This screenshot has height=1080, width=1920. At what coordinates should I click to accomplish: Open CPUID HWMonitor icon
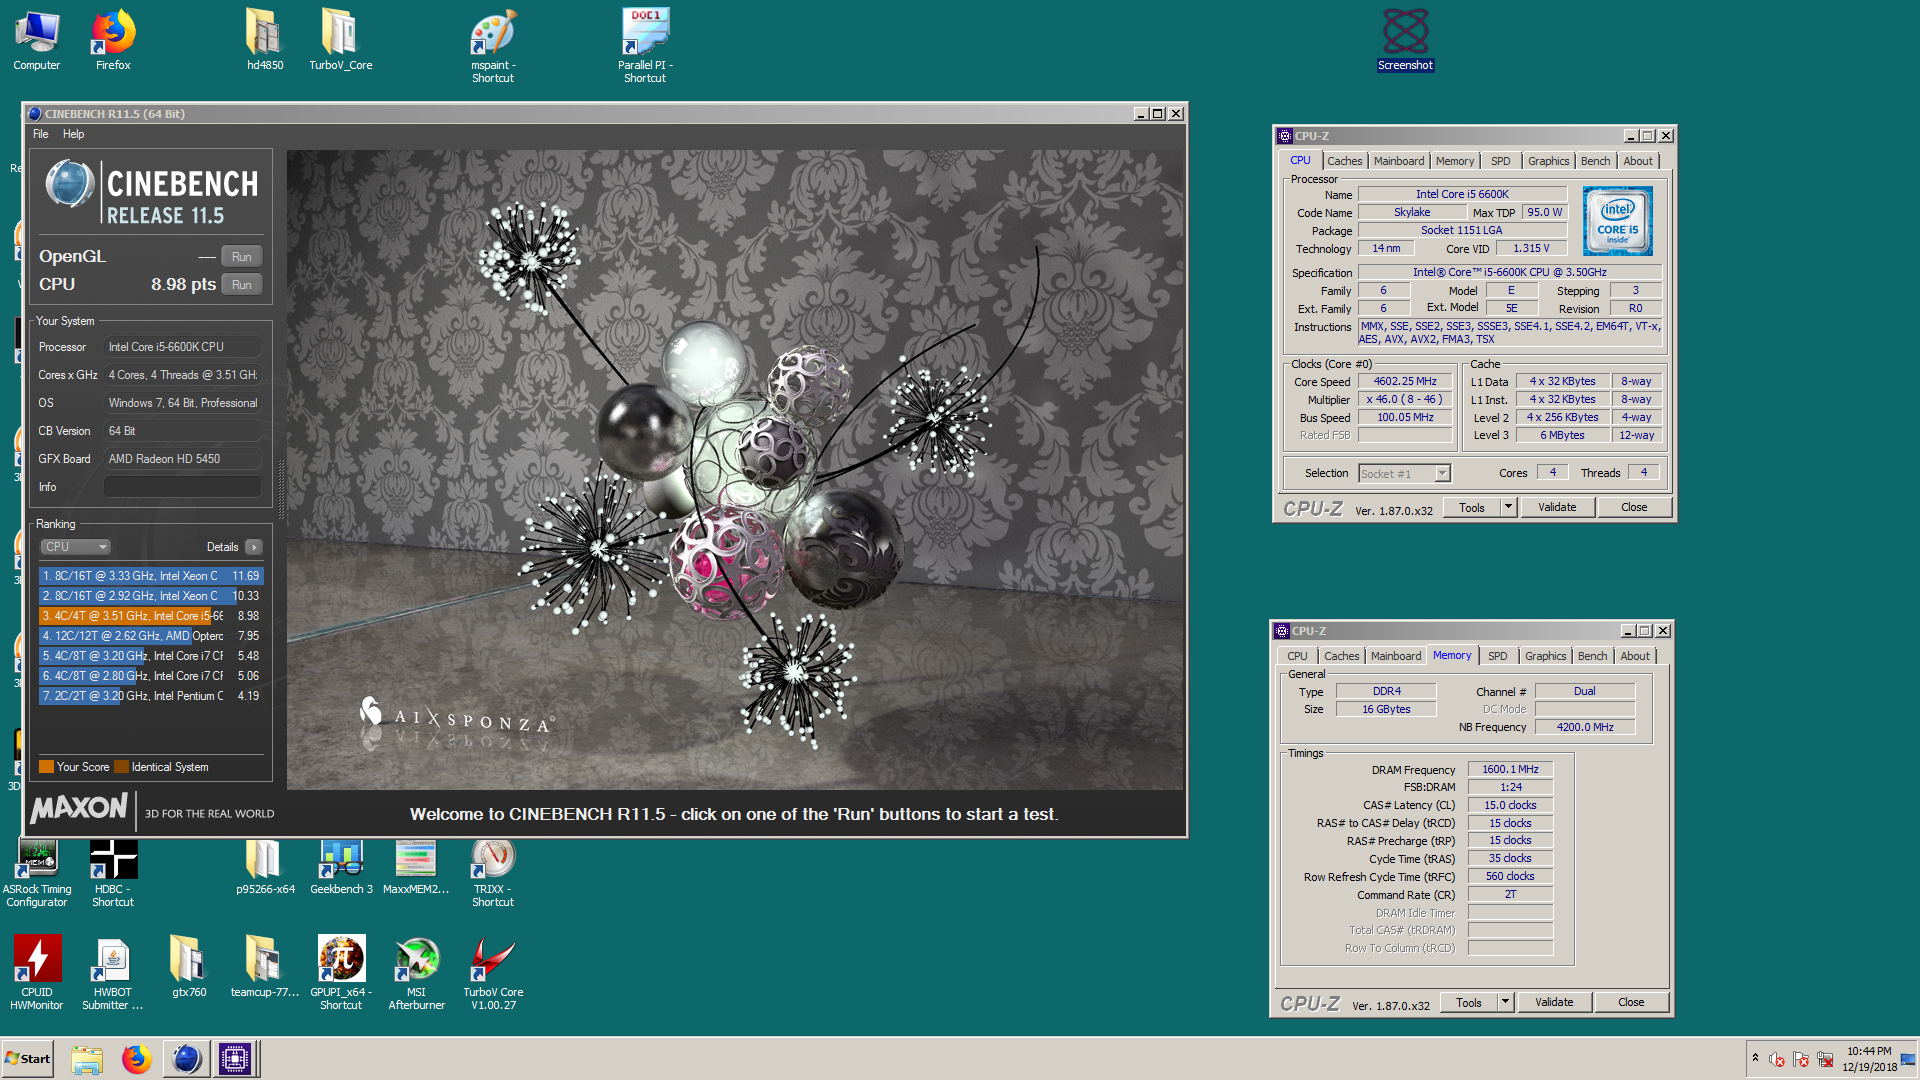click(37, 972)
